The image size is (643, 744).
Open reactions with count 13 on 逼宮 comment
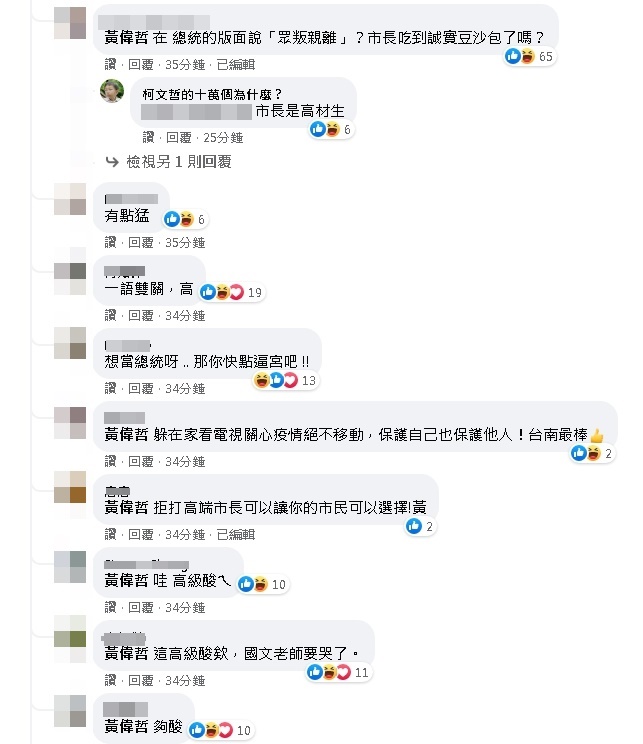point(285,381)
